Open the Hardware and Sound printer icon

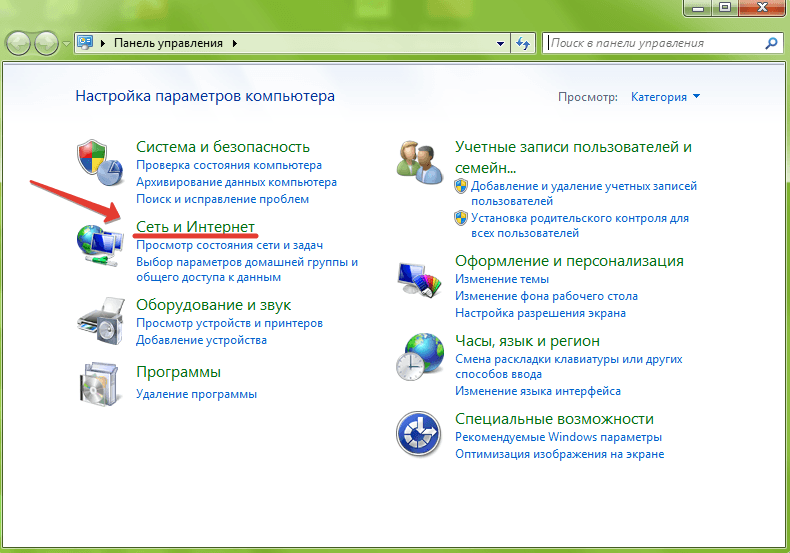pos(101,321)
